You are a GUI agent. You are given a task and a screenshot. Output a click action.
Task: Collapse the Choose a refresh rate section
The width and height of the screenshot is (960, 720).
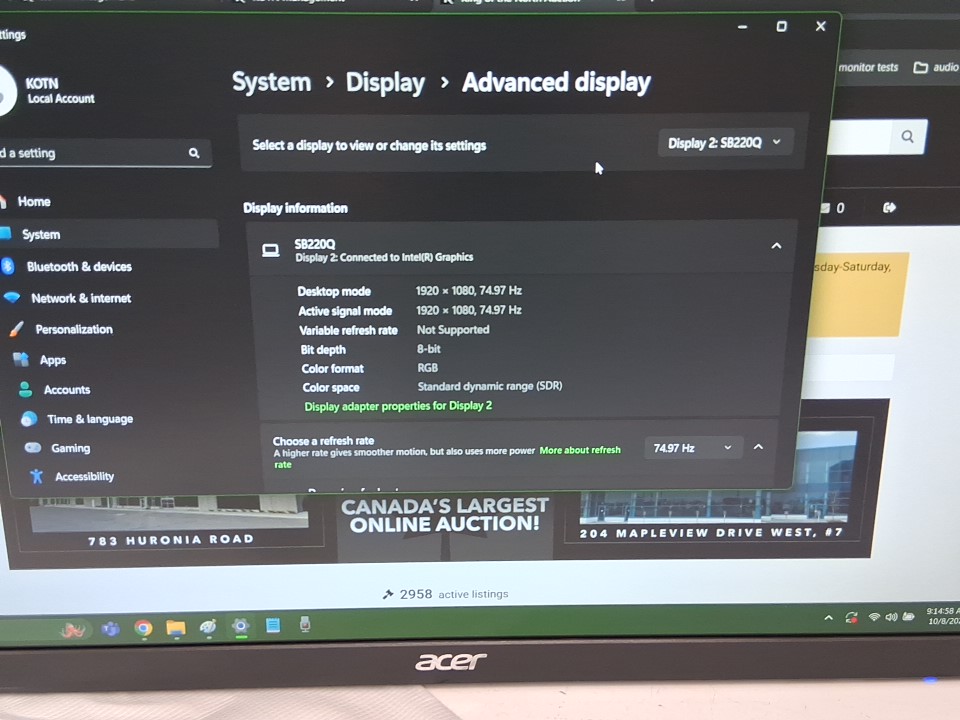coord(758,447)
